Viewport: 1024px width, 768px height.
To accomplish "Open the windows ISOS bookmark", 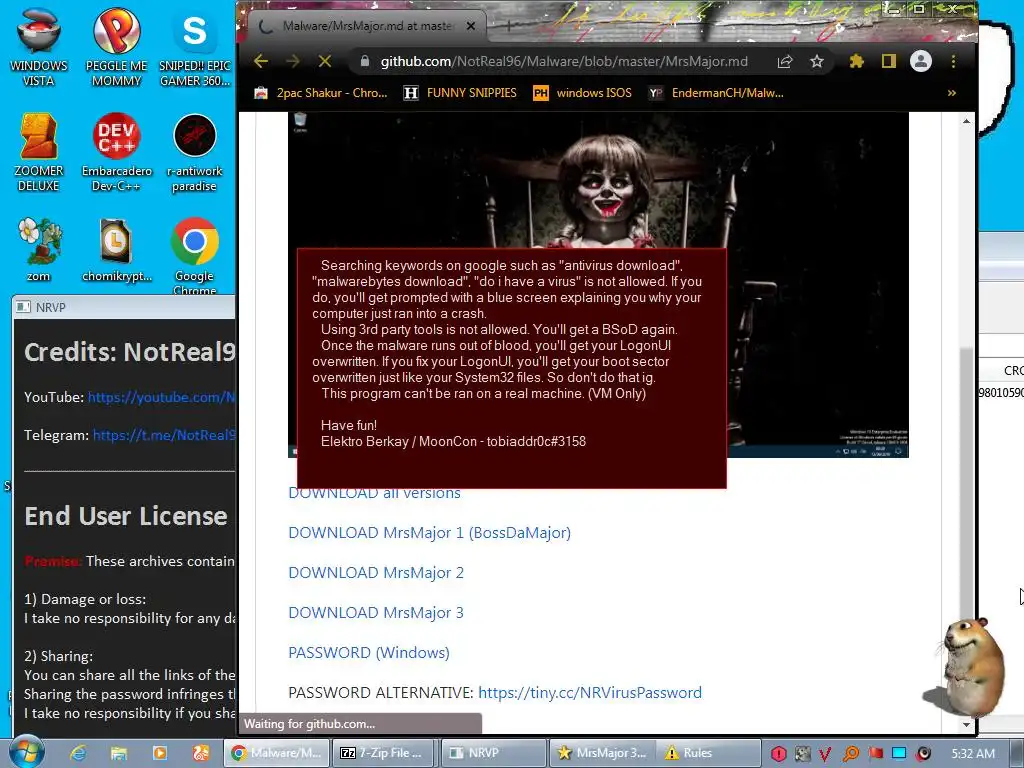I will pos(583,93).
